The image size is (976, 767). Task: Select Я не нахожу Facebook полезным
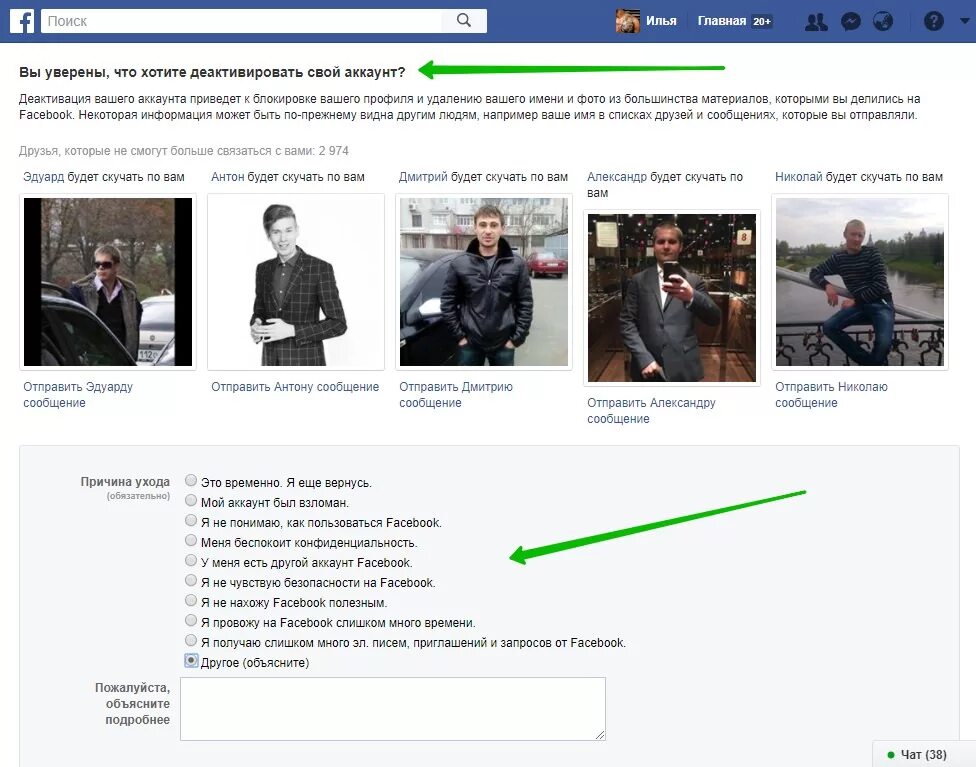coord(190,600)
